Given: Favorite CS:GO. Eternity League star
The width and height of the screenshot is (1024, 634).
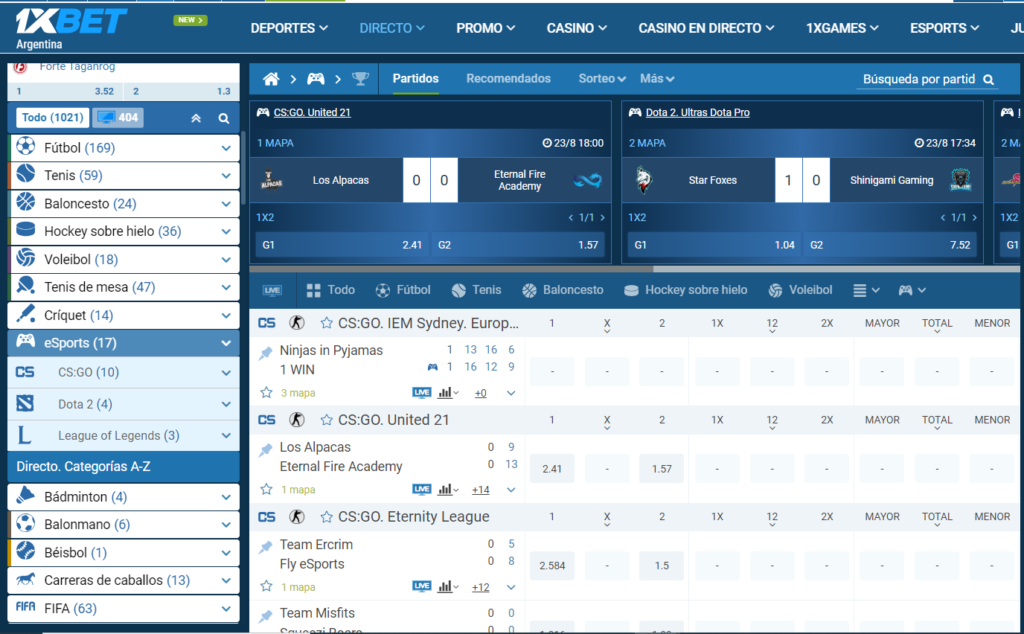Looking at the screenshot, I should 327,516.
